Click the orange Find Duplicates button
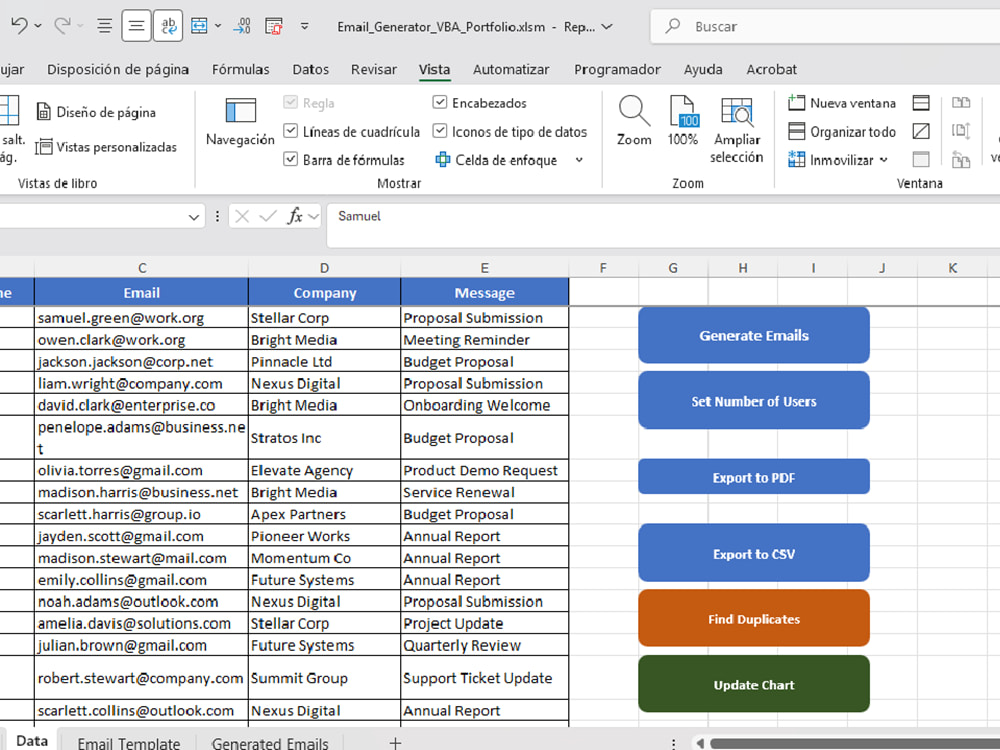Screen dimensions: 1000x750 (754, 619)
